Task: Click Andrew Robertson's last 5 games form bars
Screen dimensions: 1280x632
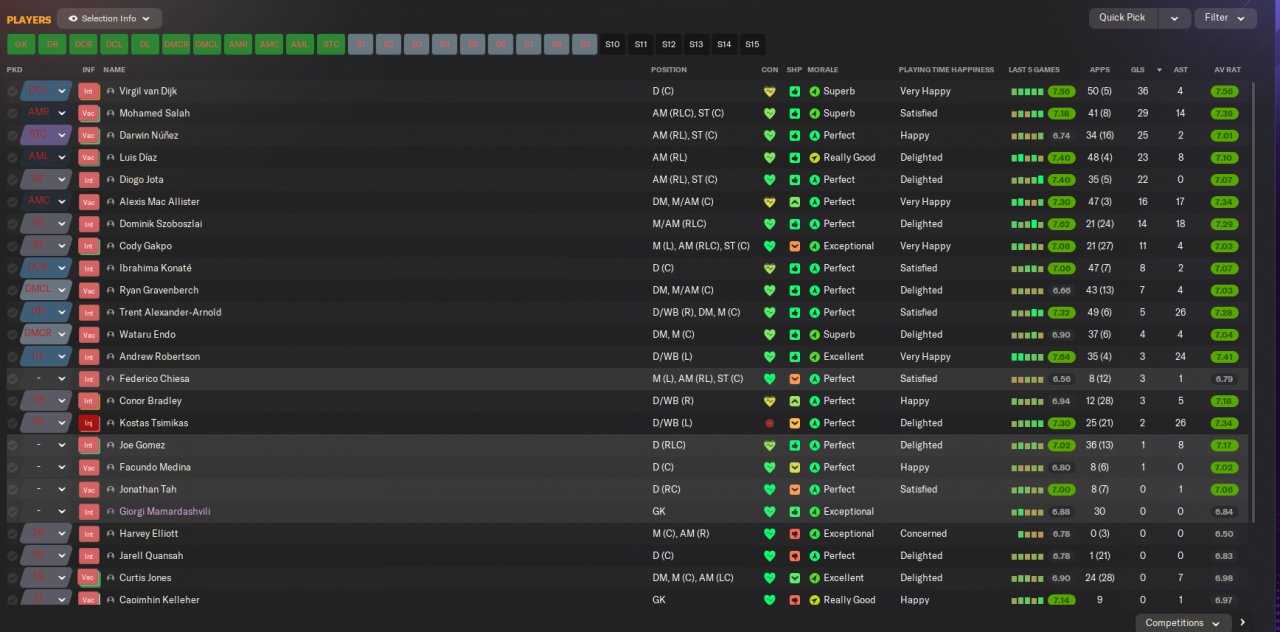Action: pos(1027,357)
